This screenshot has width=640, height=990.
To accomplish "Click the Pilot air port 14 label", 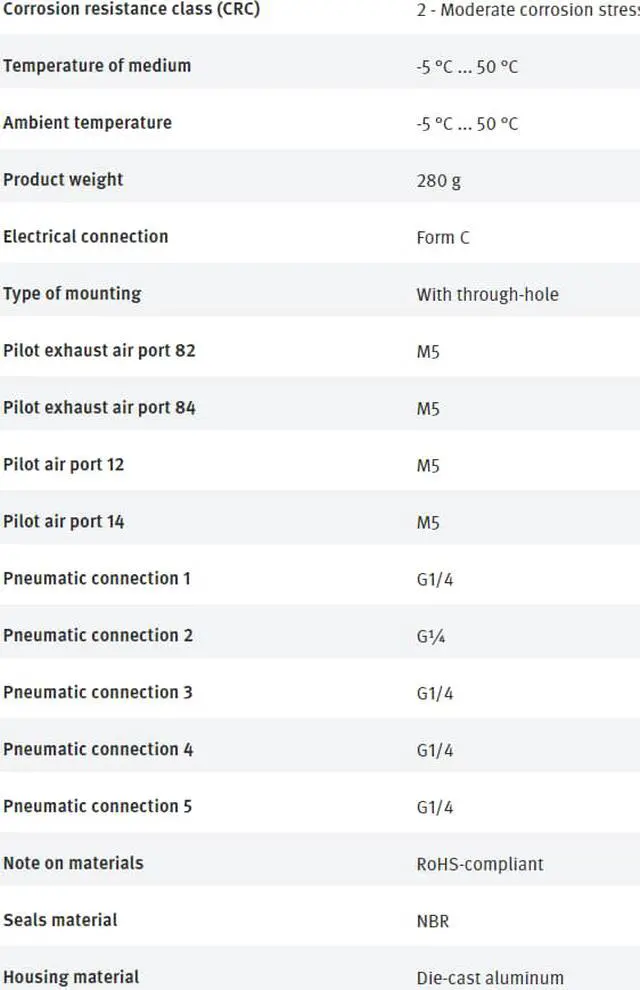I will 64,522.
